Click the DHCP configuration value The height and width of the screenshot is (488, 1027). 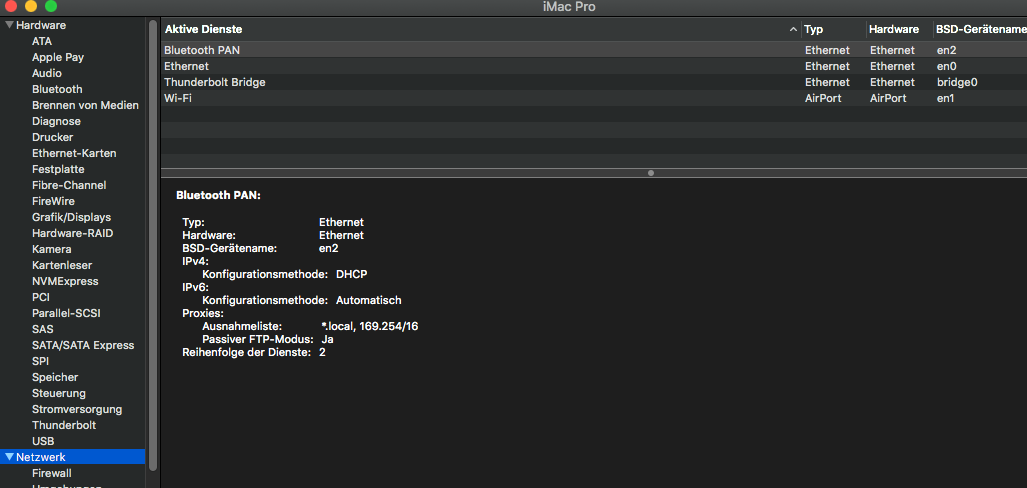(352, 273)
